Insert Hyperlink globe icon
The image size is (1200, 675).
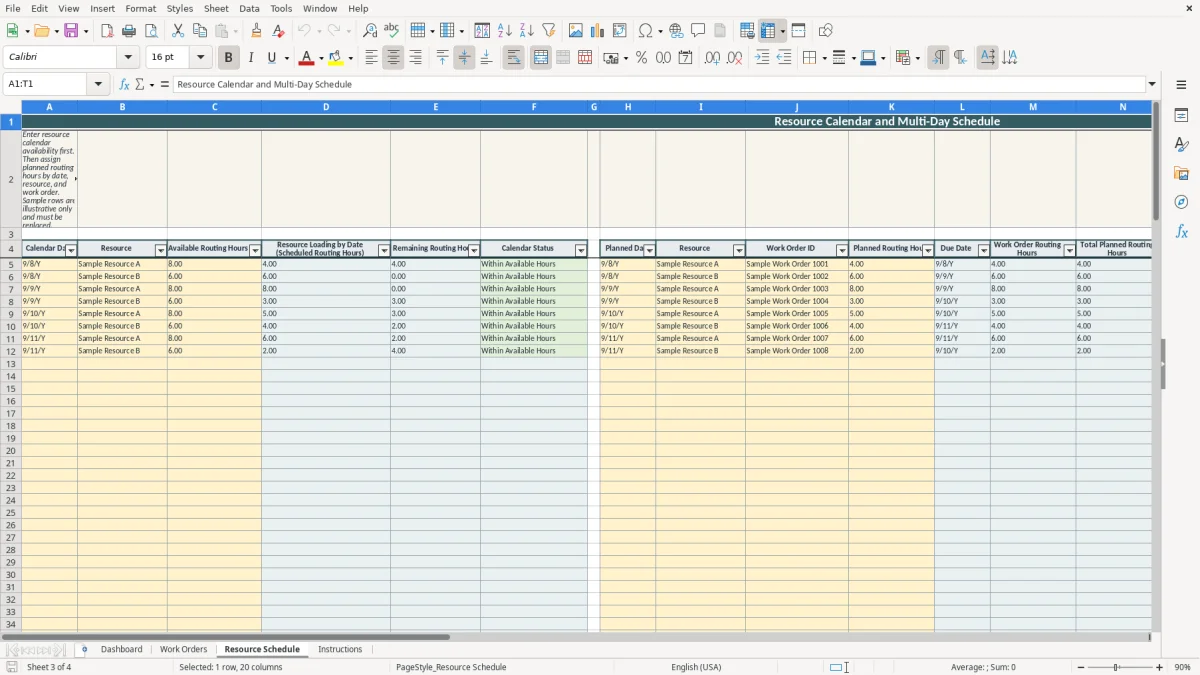[676, 31]
